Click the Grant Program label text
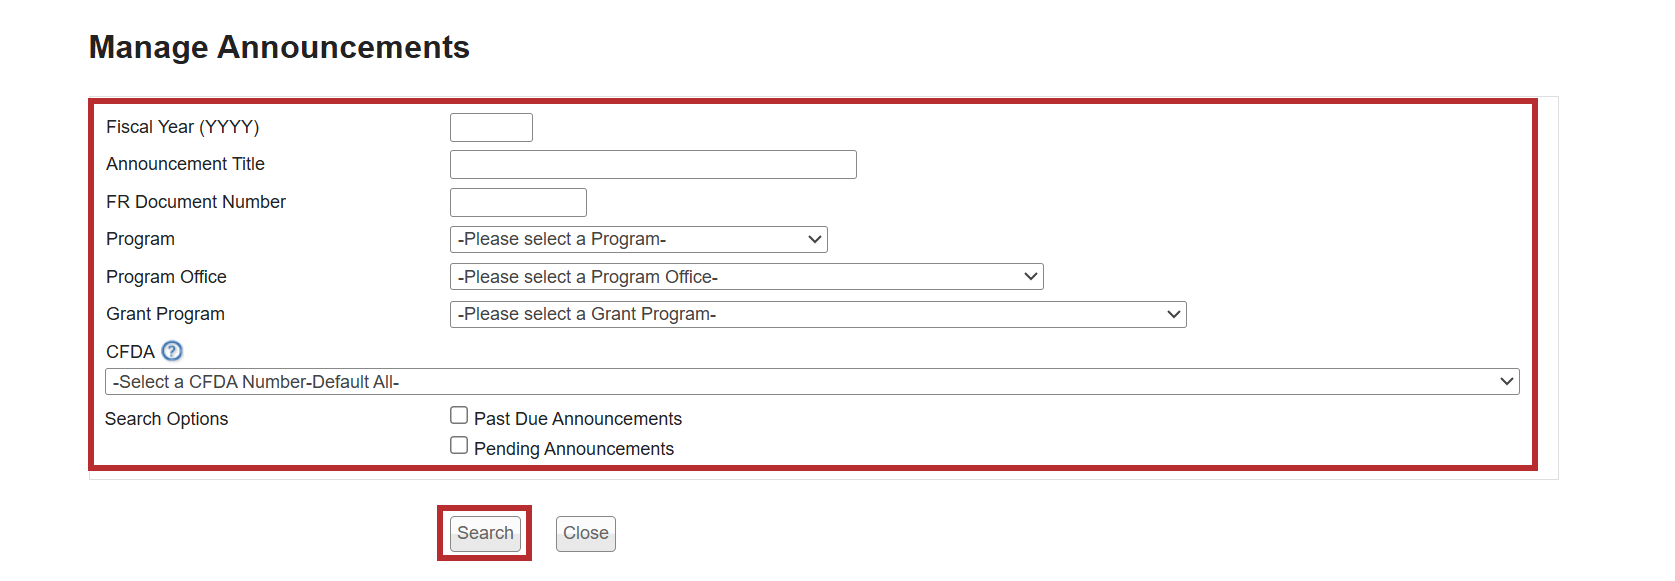This screenshot has height=581, width=1675. tap(165, 314)
